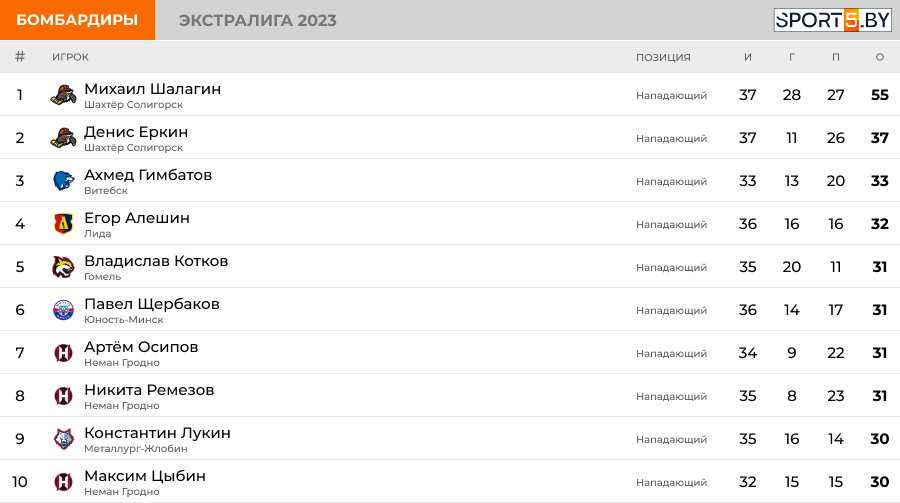The image size is (900, 503).
Task: Click Неман Гродно logo beside Артём Осипов
Action: click(x=63, y=353)
